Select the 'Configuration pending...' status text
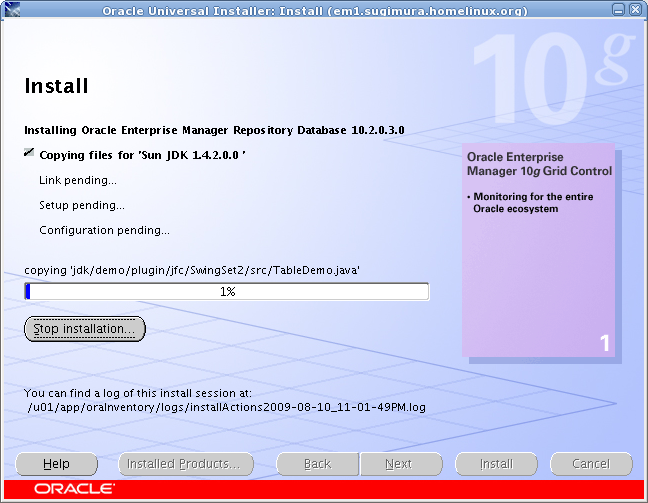 (104, 230)
